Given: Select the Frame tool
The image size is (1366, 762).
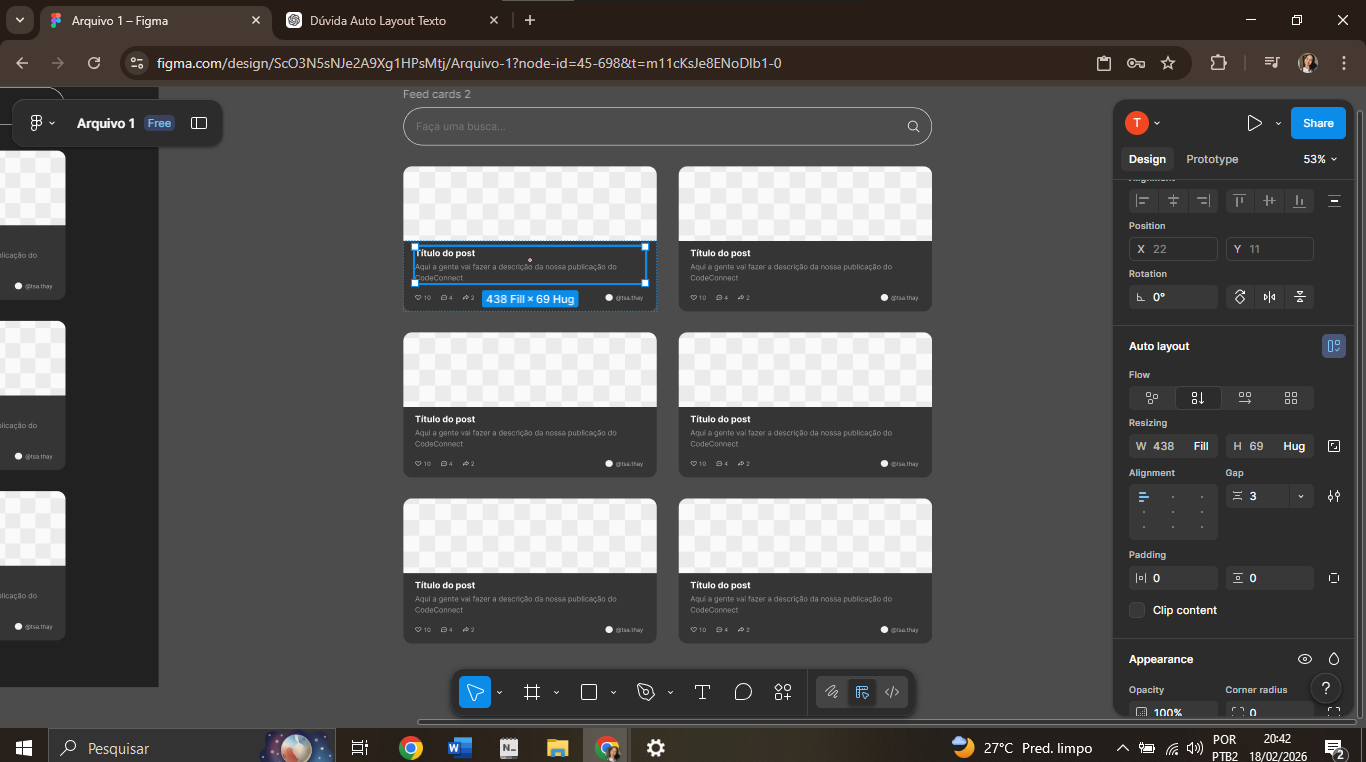Looking at the screenshot, I should (532, 692).
